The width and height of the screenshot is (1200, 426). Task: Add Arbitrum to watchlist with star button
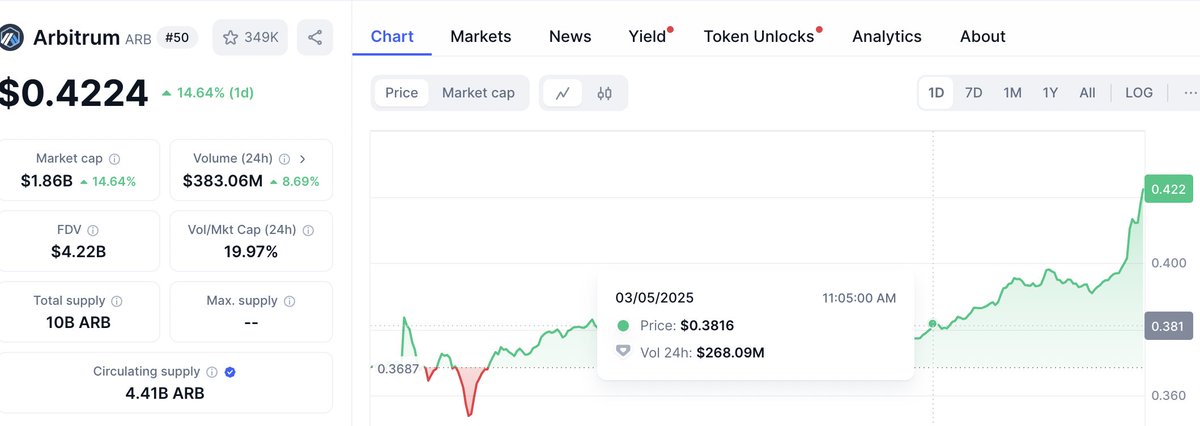(251, 37)
